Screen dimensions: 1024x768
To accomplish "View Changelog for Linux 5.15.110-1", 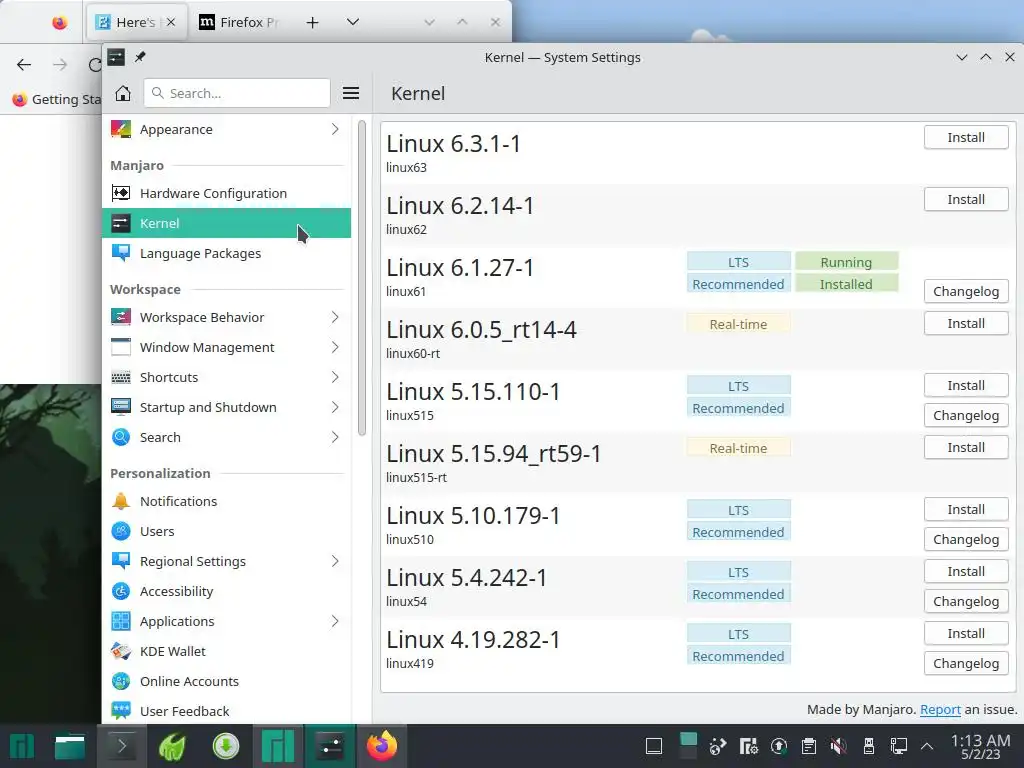I will point(966,415).
